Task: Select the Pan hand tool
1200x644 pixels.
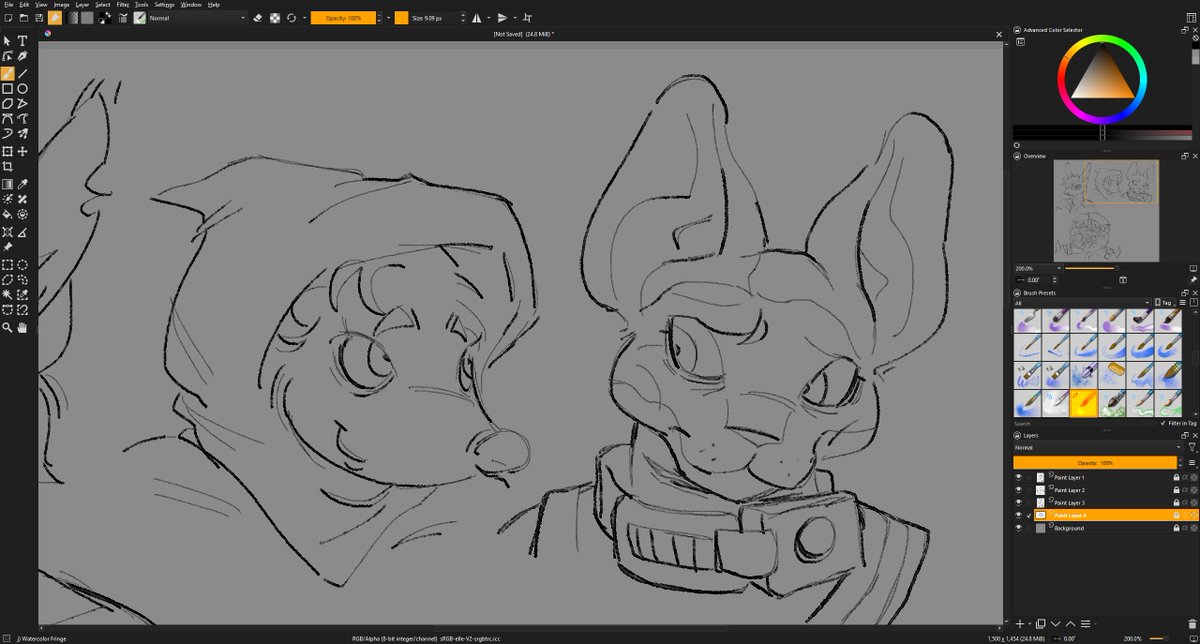Action: [x=22, y=327]
